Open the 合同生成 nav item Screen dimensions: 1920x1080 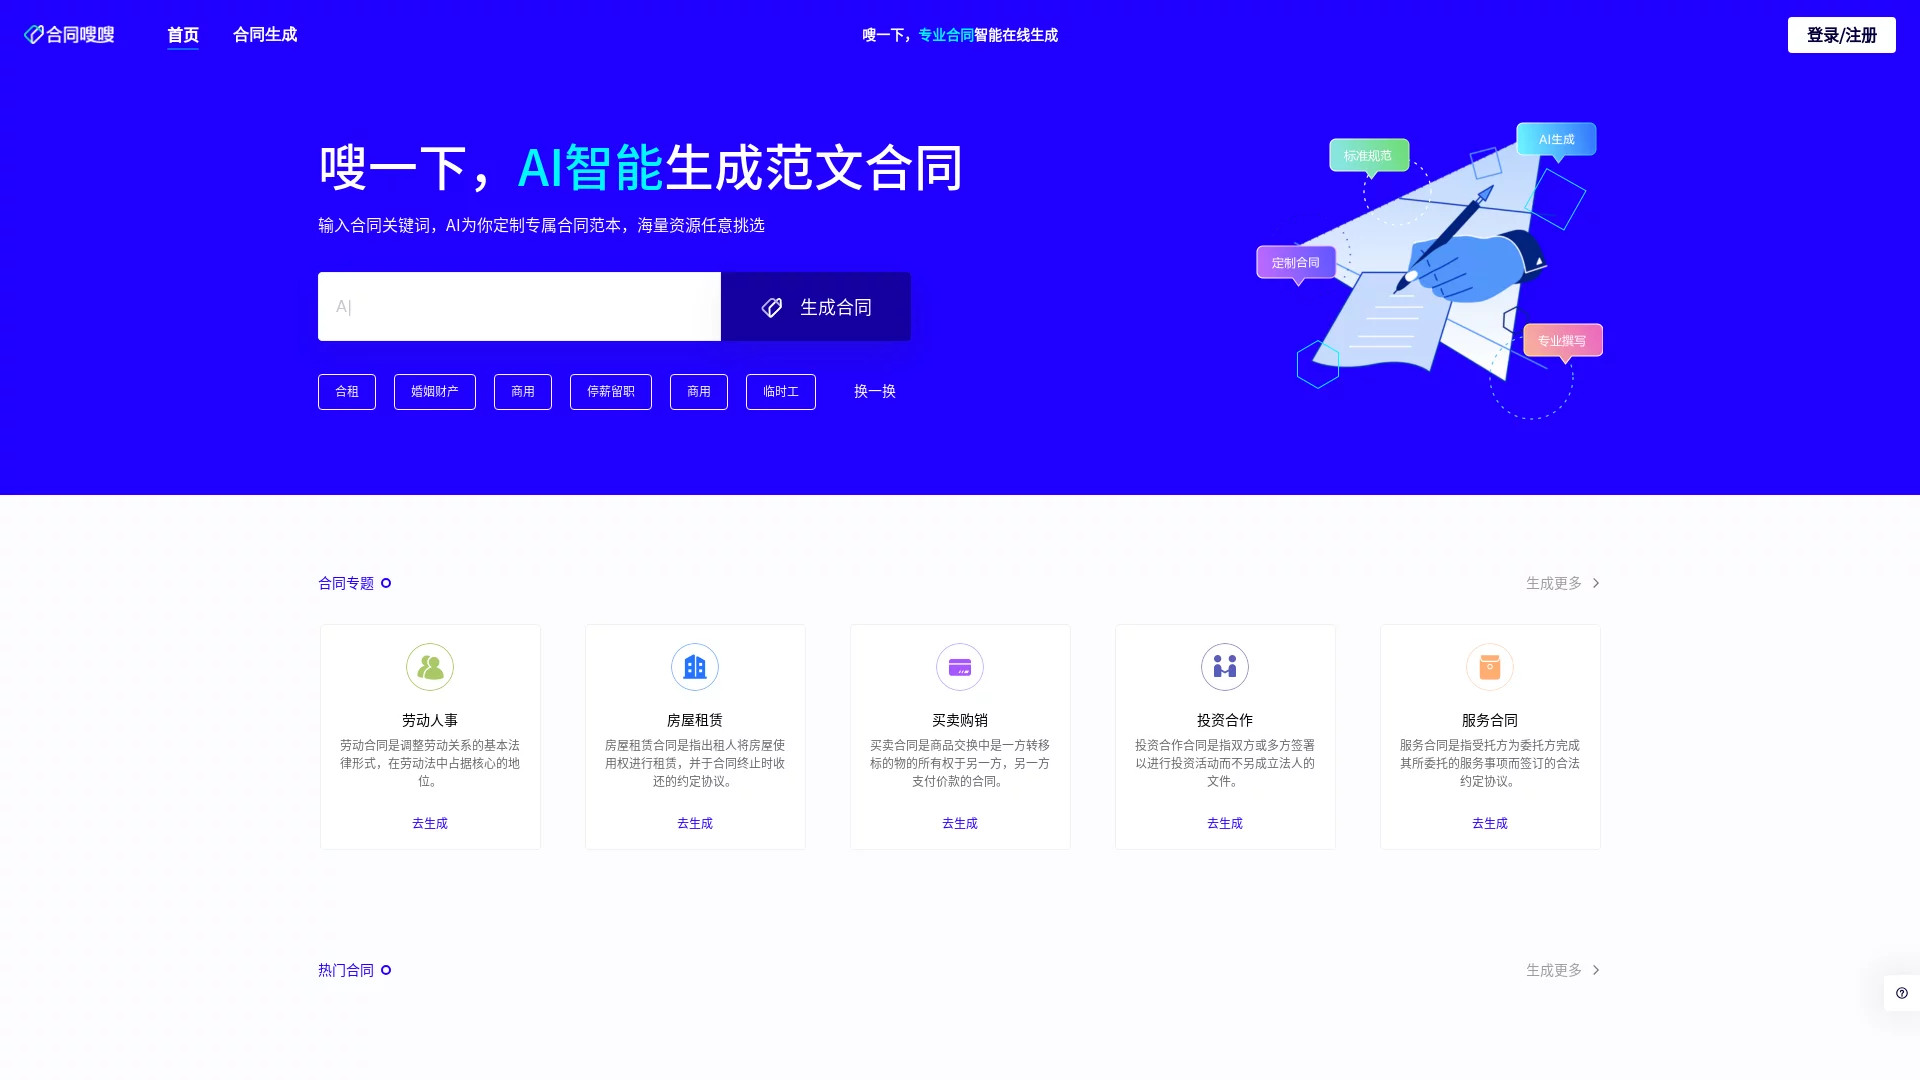coord(264,34)
